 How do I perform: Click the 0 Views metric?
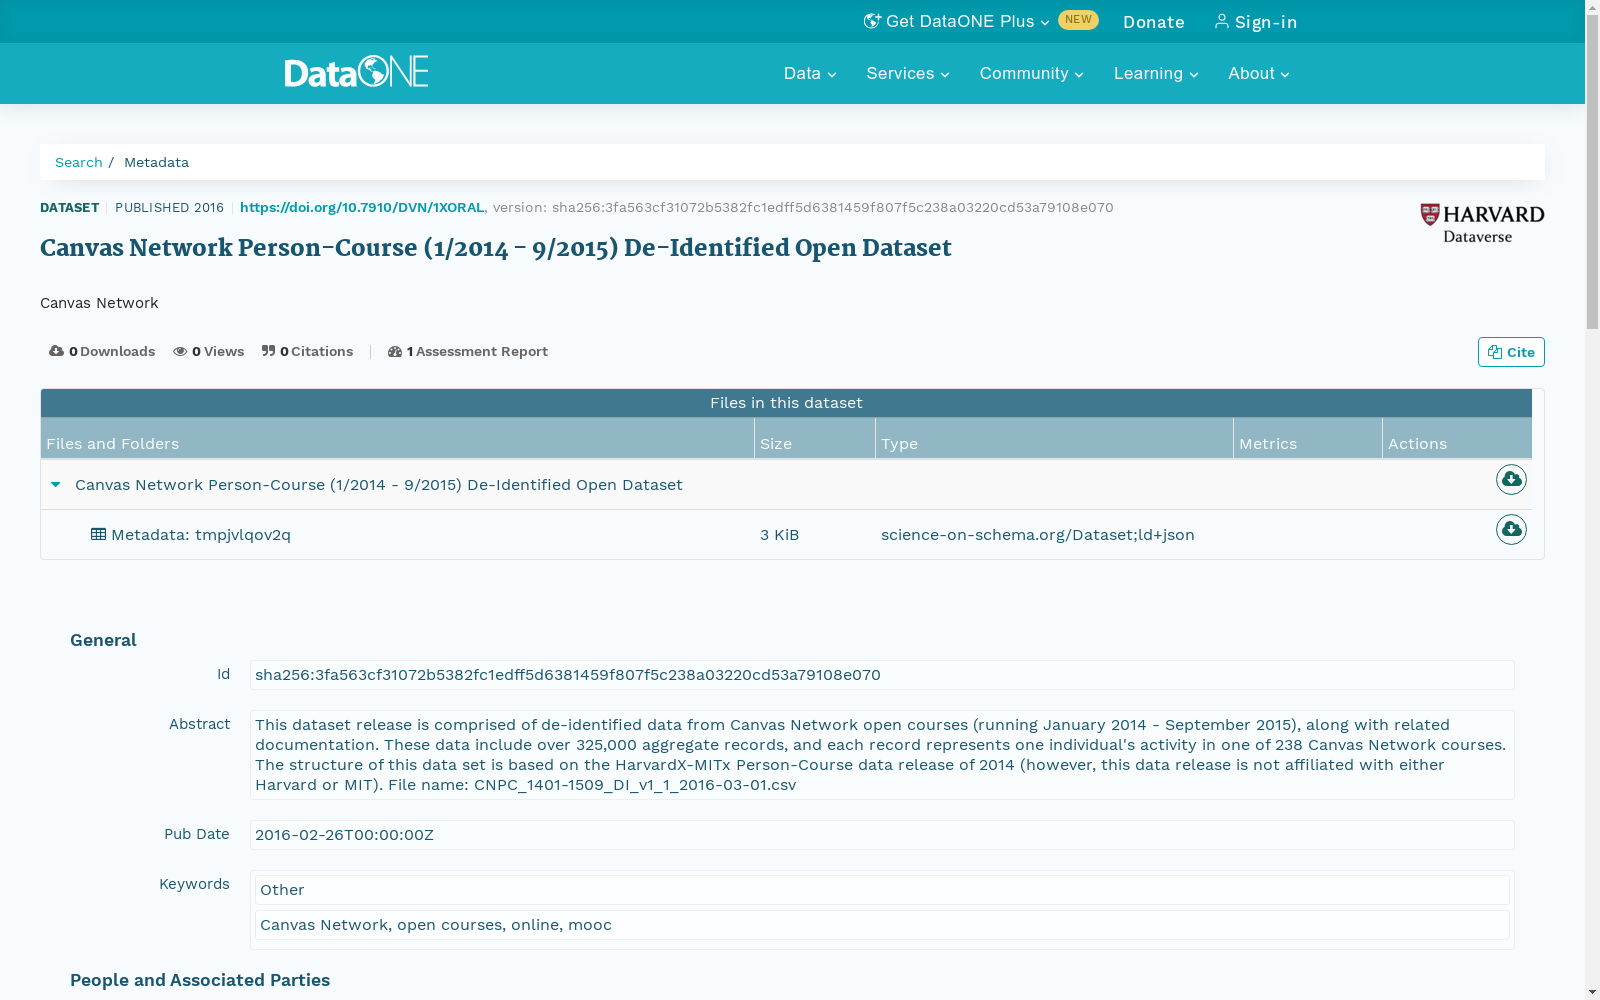pyautogui.click(x=209, y=351)
